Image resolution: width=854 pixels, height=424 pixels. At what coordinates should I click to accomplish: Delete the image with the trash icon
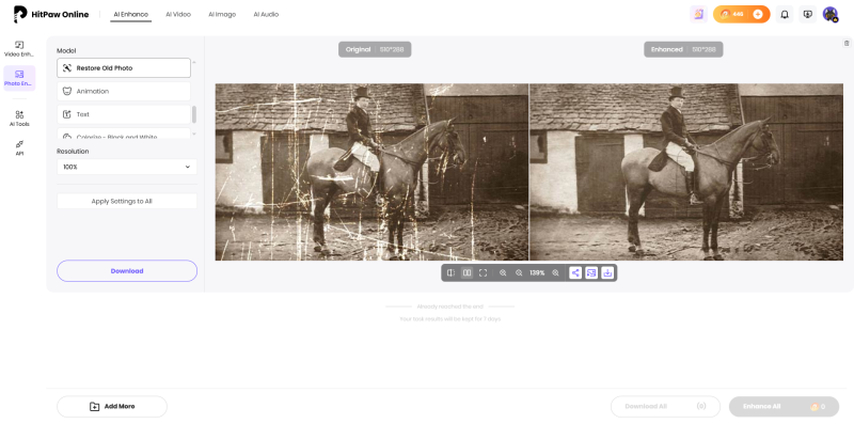pyautogui.click(x=846, y=43)
